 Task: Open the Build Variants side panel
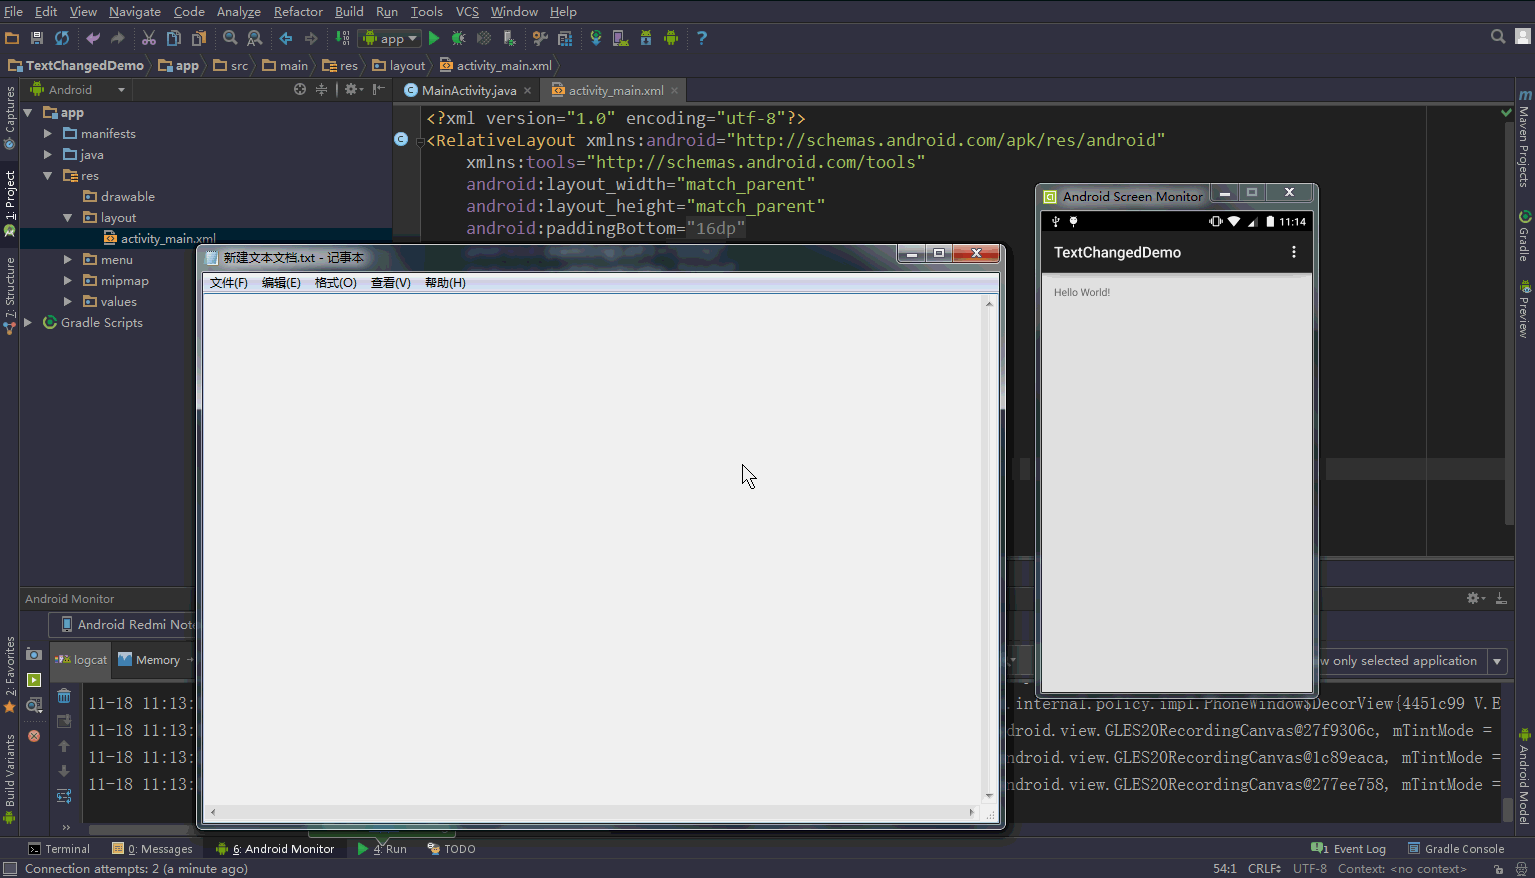click(x=10, y=778)
